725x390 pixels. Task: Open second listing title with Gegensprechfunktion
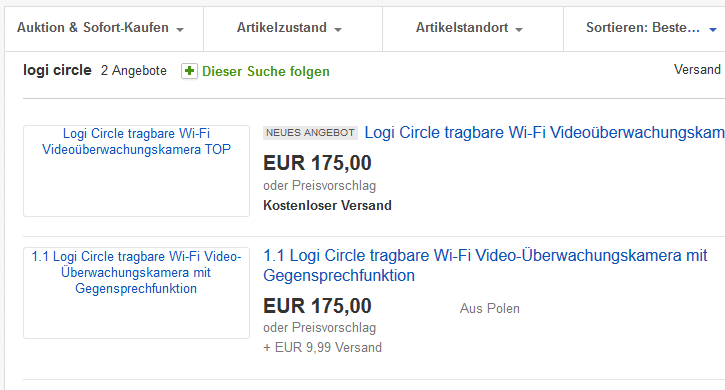pyautogui.click(x=485, y=265)
